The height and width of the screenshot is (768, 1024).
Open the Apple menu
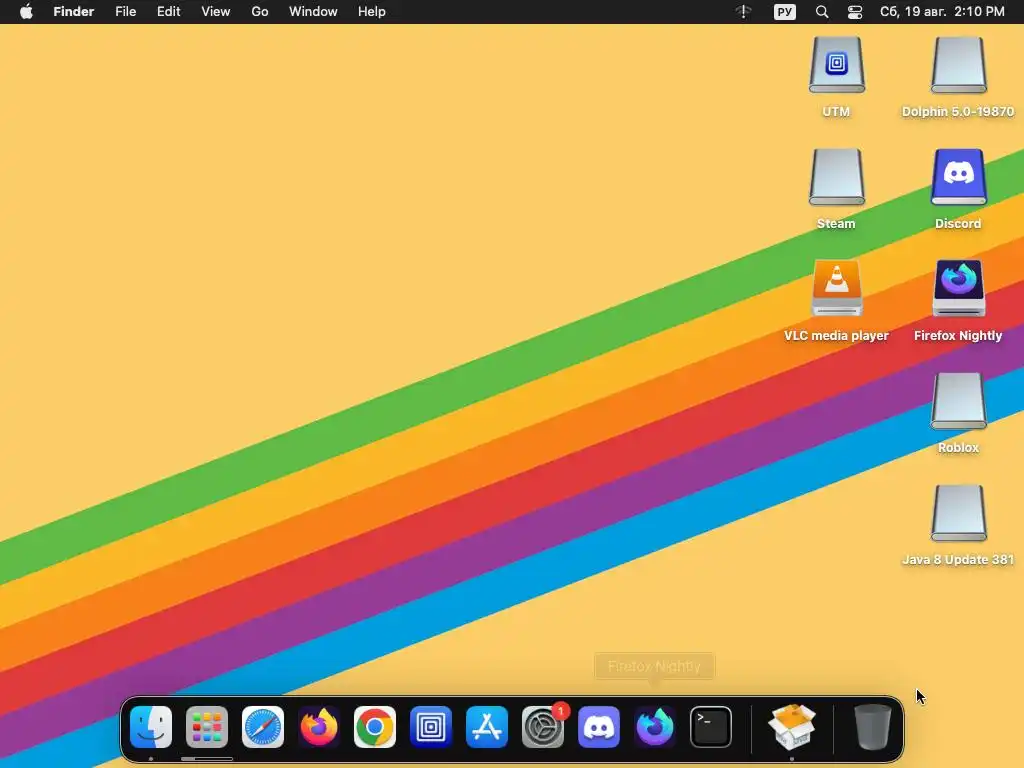26,12
